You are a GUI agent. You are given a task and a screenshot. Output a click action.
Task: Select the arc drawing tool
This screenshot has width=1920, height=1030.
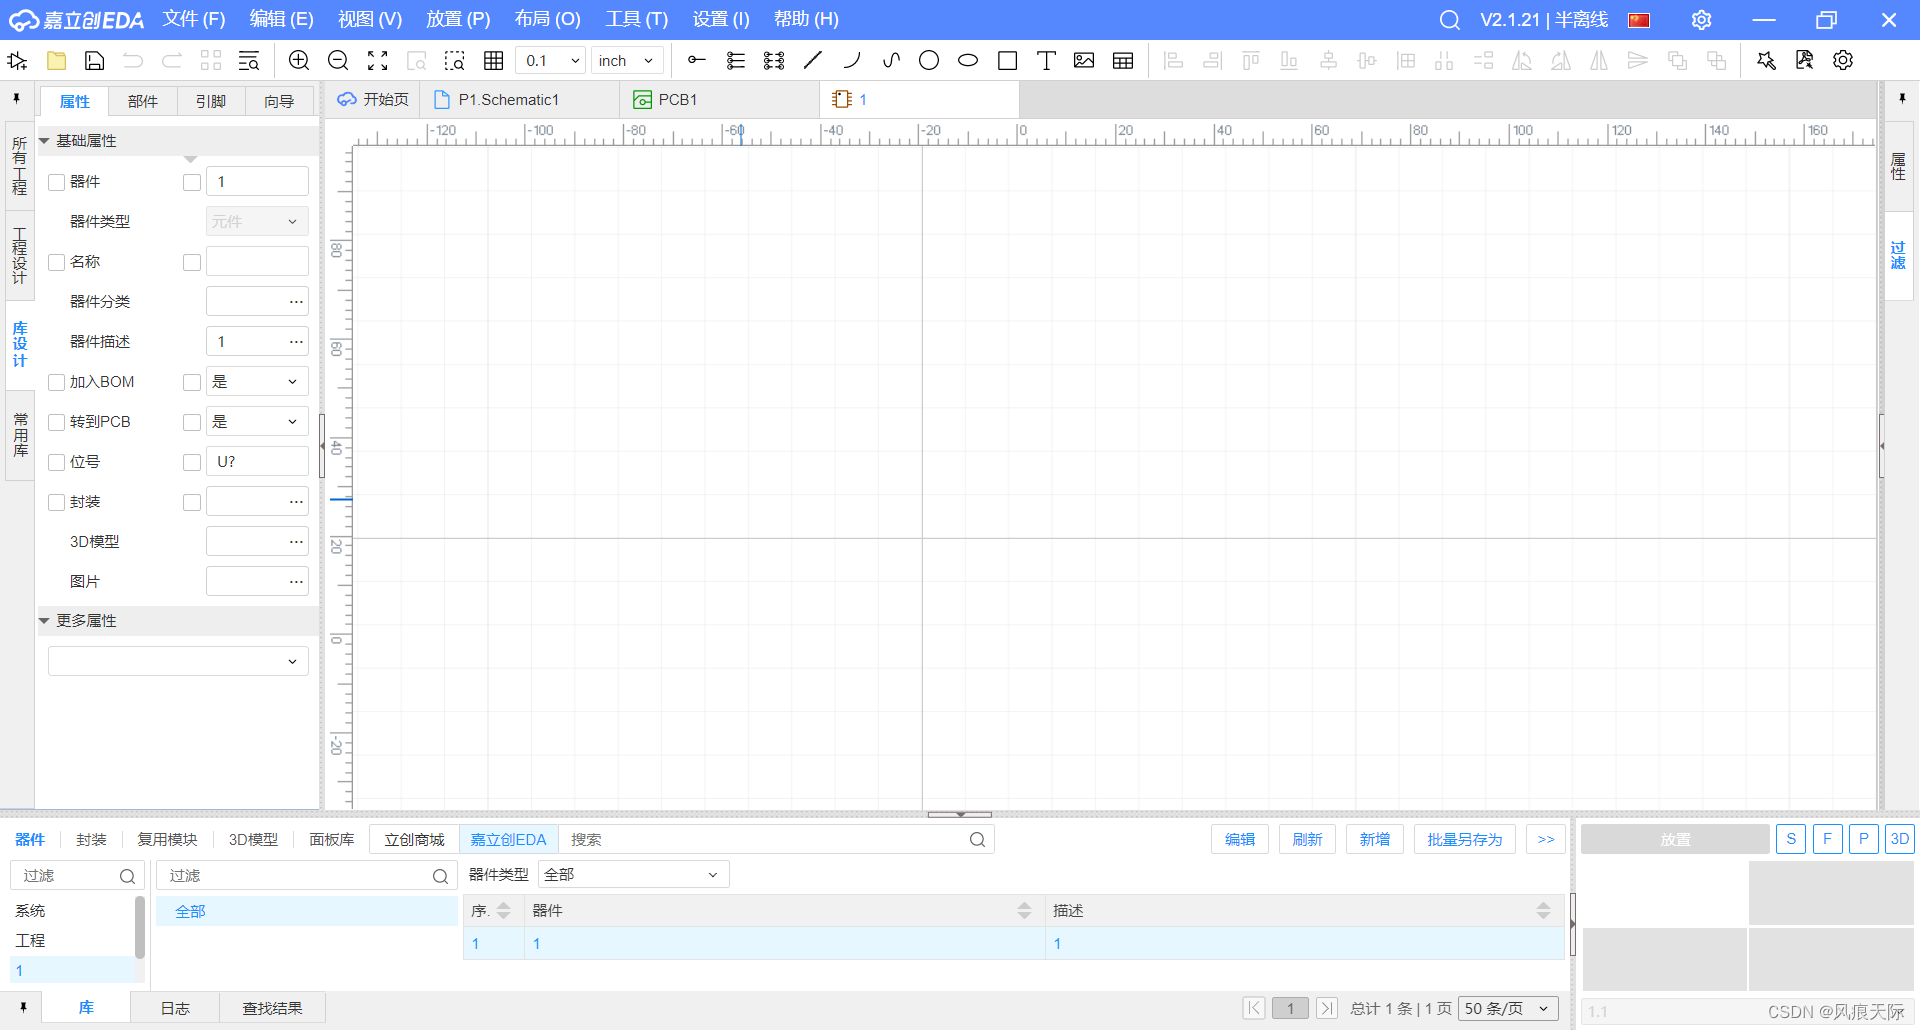point(852,61)
